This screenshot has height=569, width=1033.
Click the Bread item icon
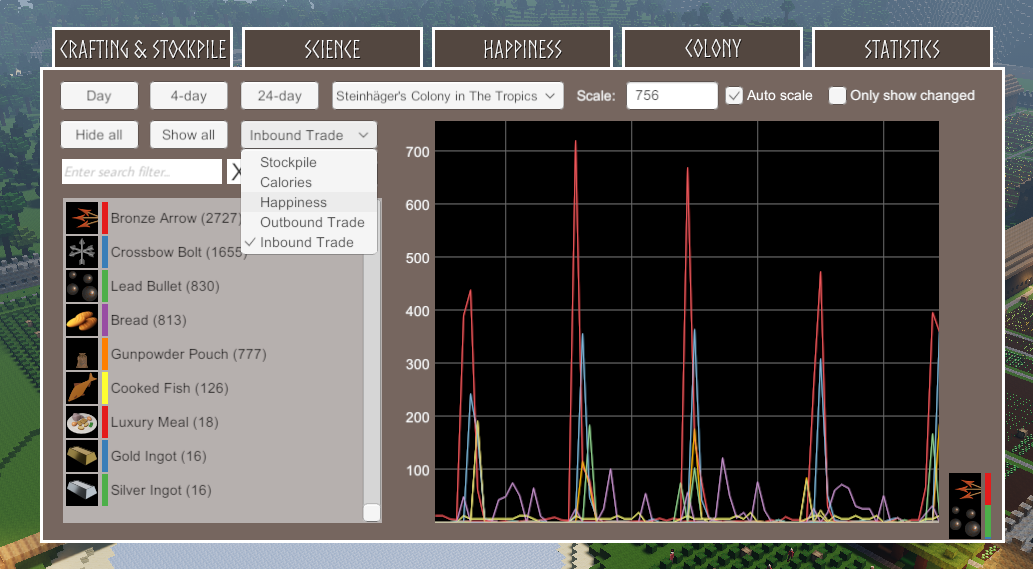pyautogui.click(x=82, y=320)
